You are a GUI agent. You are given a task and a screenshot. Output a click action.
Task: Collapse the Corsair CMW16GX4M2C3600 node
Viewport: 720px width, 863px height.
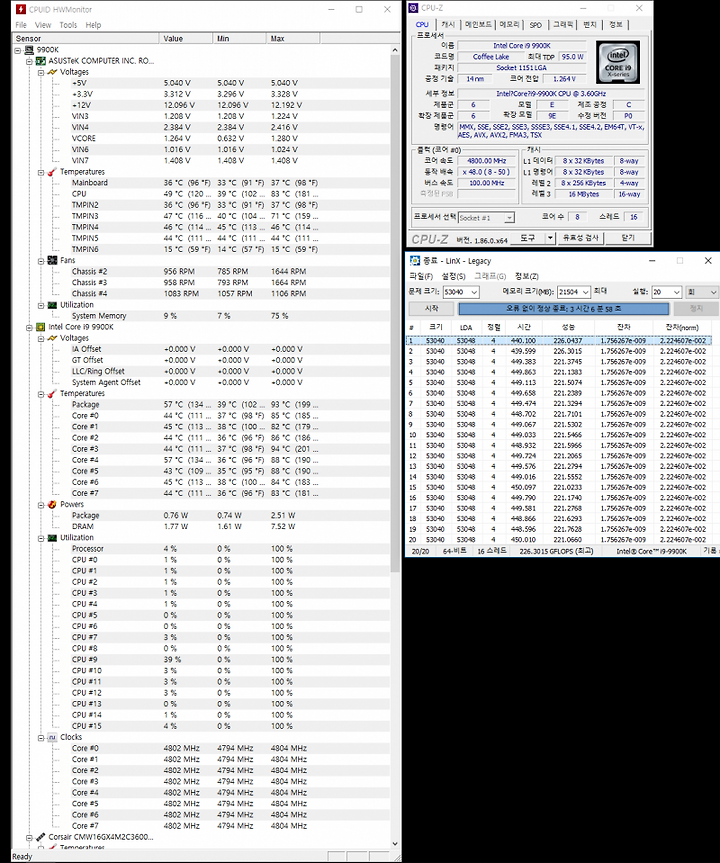point(29,838)
